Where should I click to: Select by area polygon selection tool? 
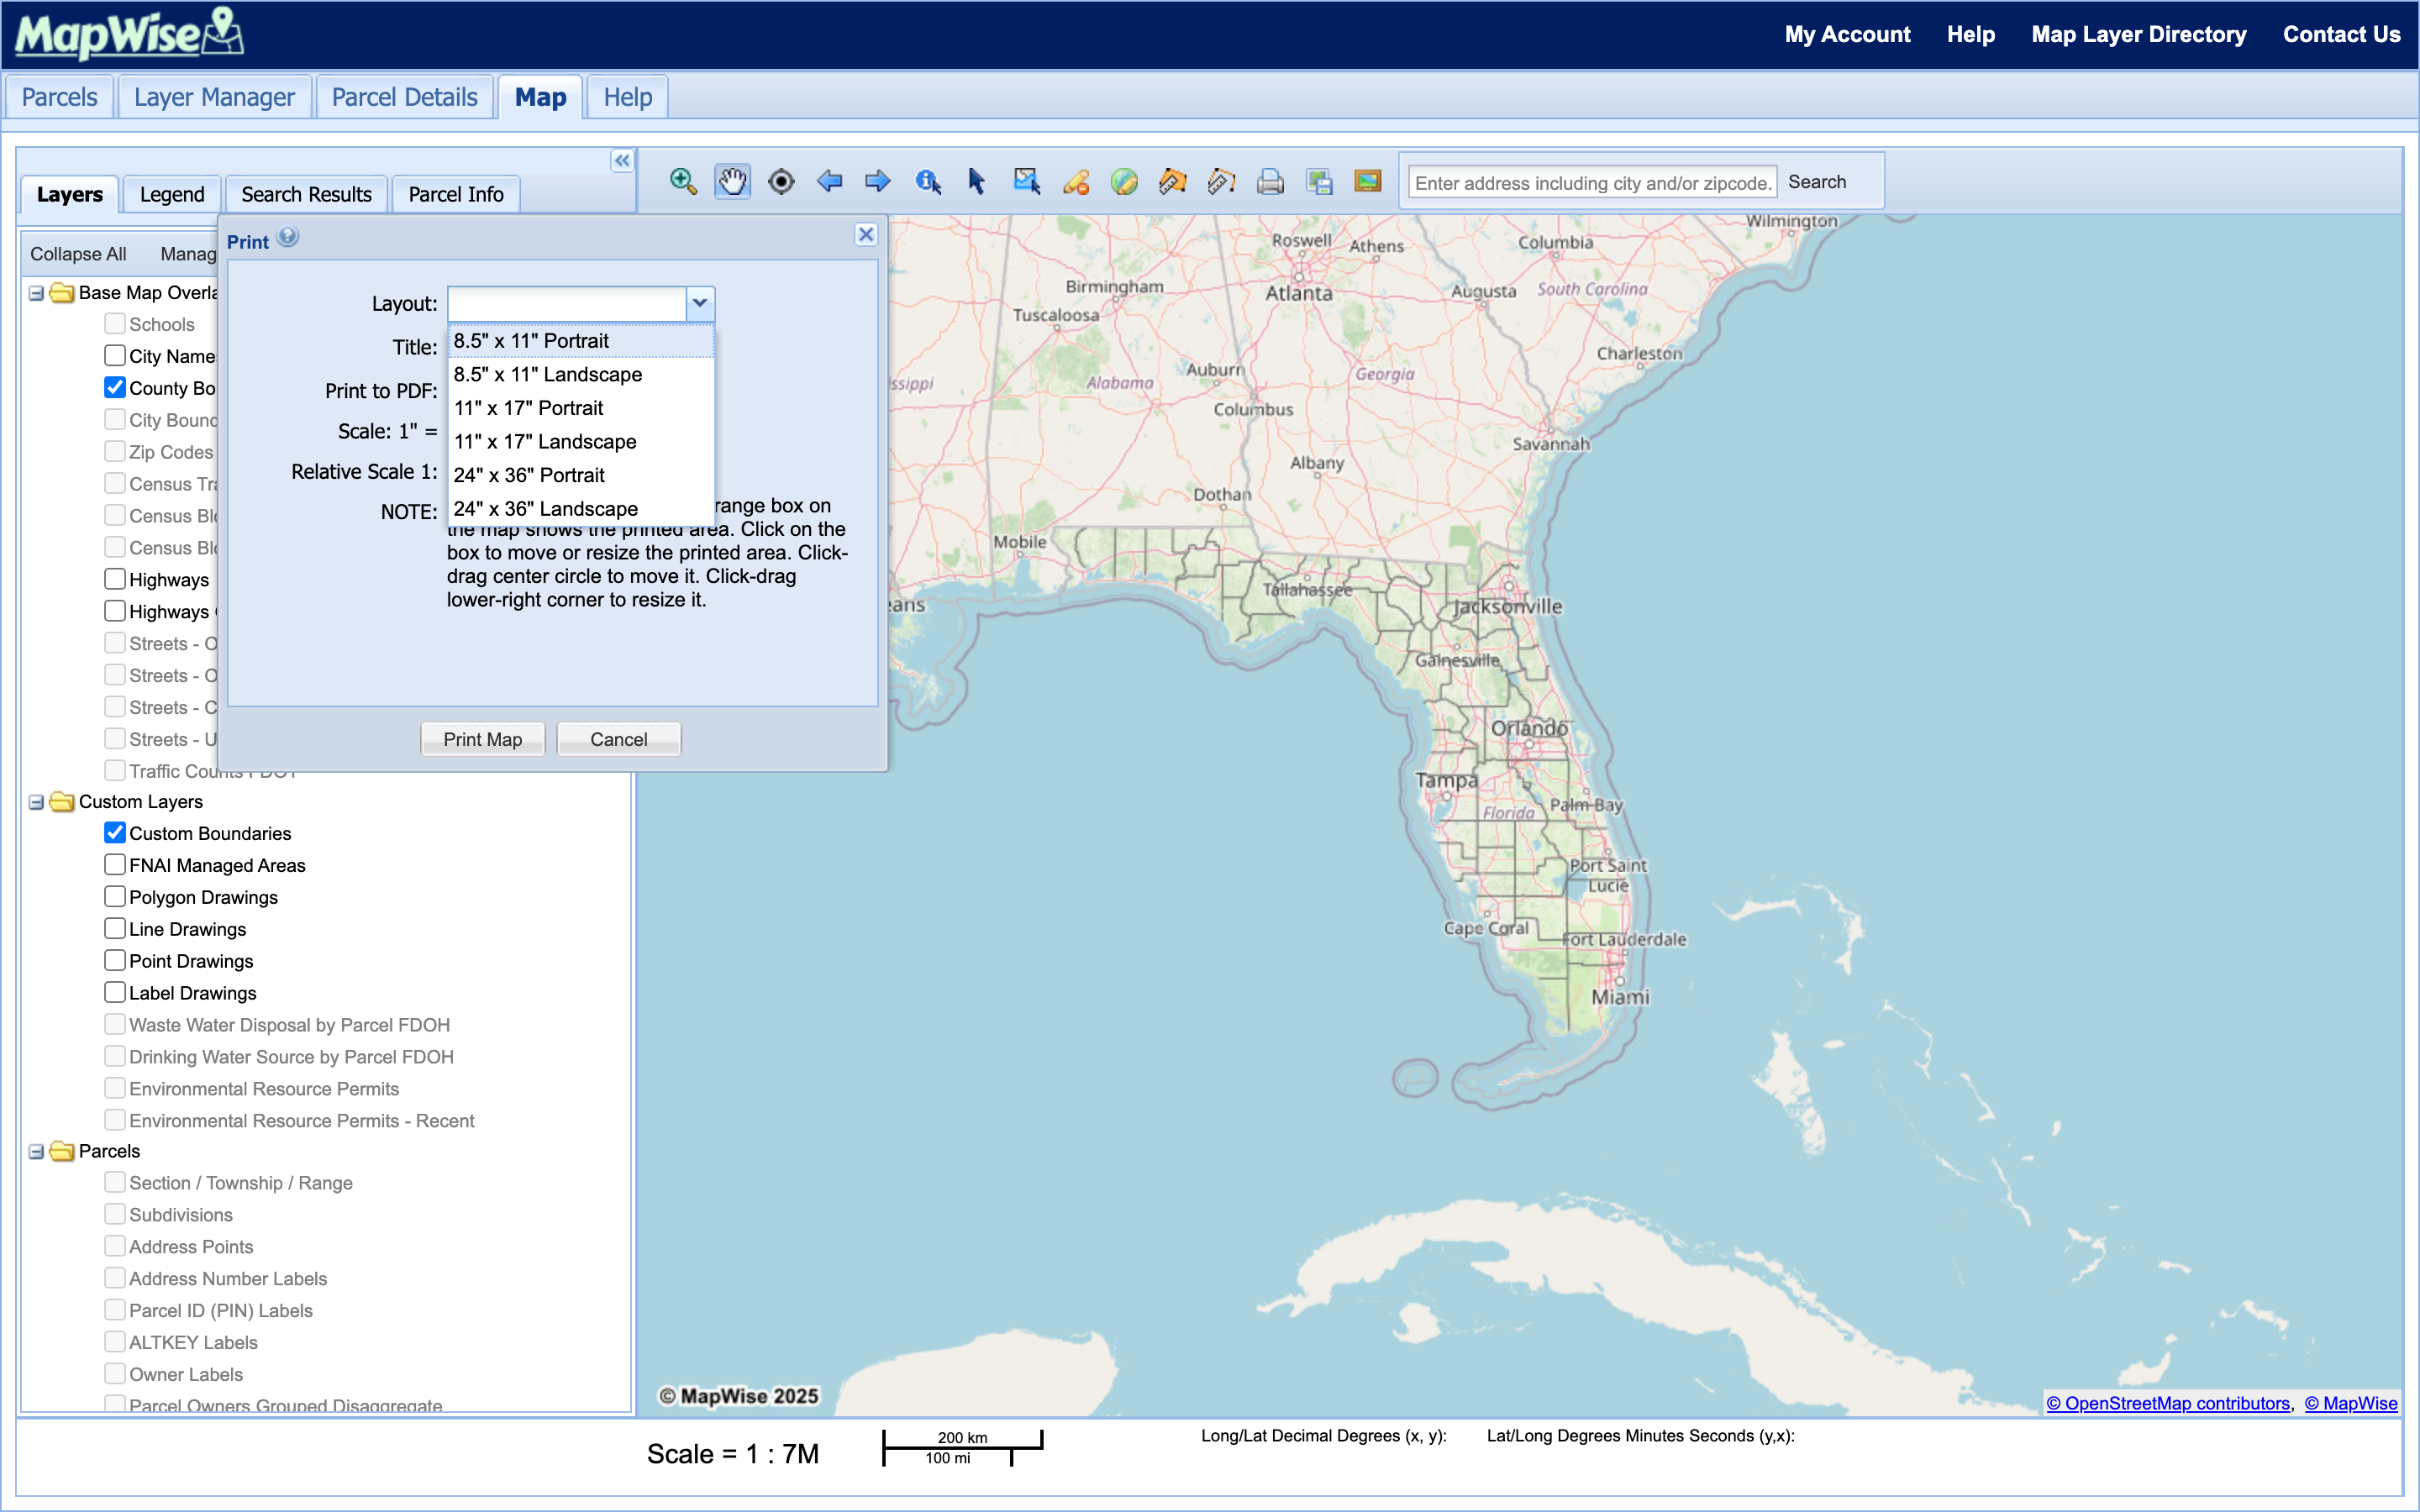point(1026,181)
